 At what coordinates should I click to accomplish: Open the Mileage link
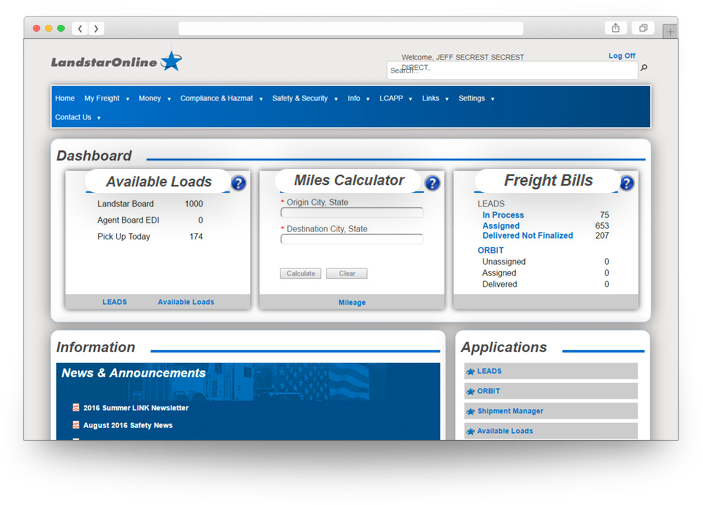(x=352, y=302)
